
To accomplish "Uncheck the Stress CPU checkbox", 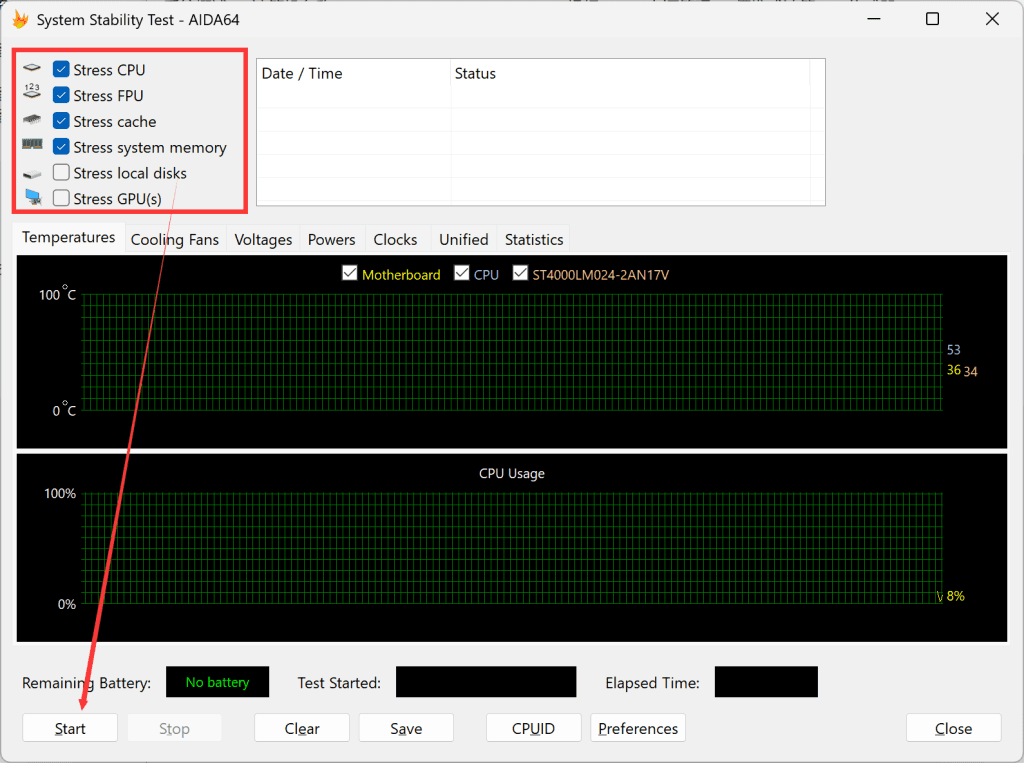I will tap(61, 69).
